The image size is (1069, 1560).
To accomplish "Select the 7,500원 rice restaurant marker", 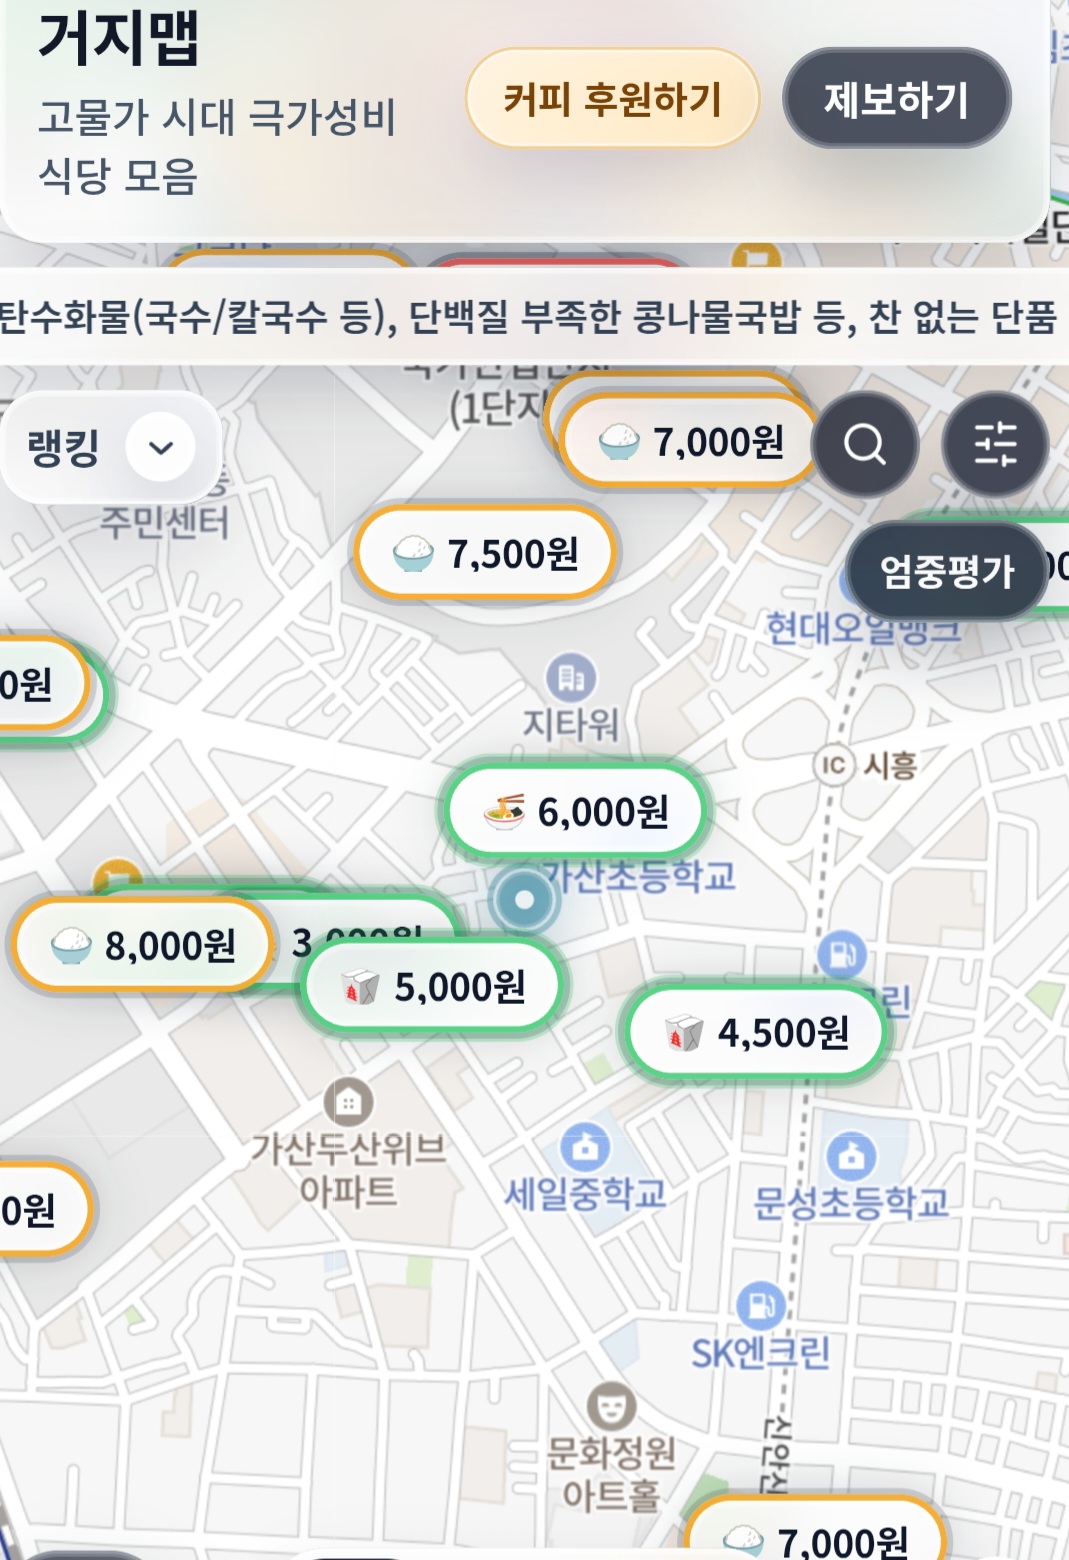I will pos(485,553).
